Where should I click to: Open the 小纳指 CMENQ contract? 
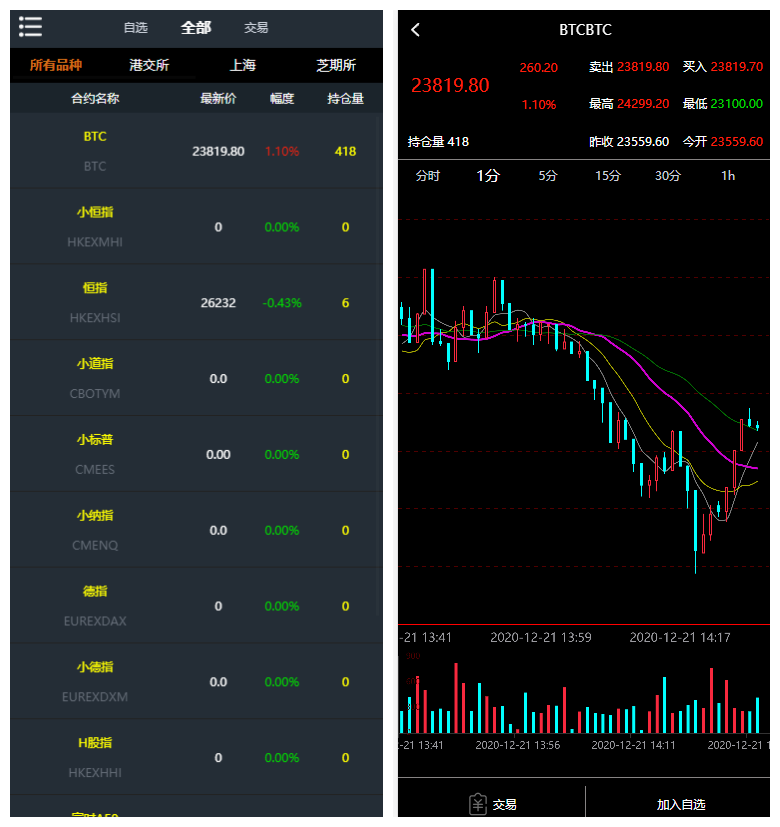pyautogui.click(x=196, y=530)
